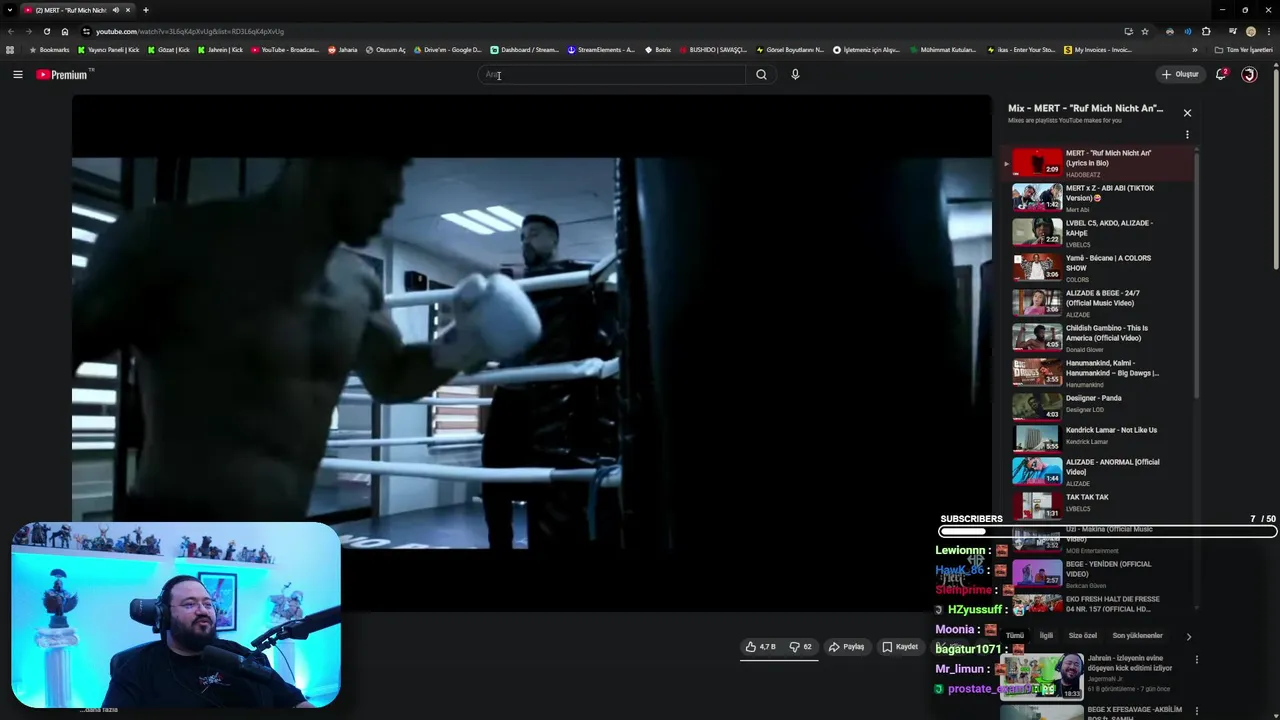Select ALIZADE - ANORMAL Official Video
The height and width of the screenshot is (720, 1280).
[x=1098, y=471]
